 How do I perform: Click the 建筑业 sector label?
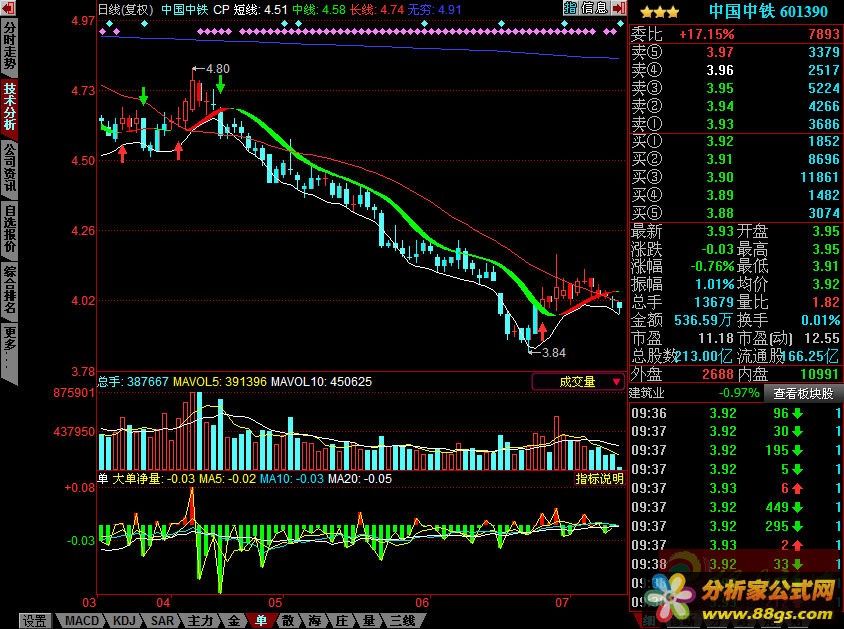[x=647, y=393]
